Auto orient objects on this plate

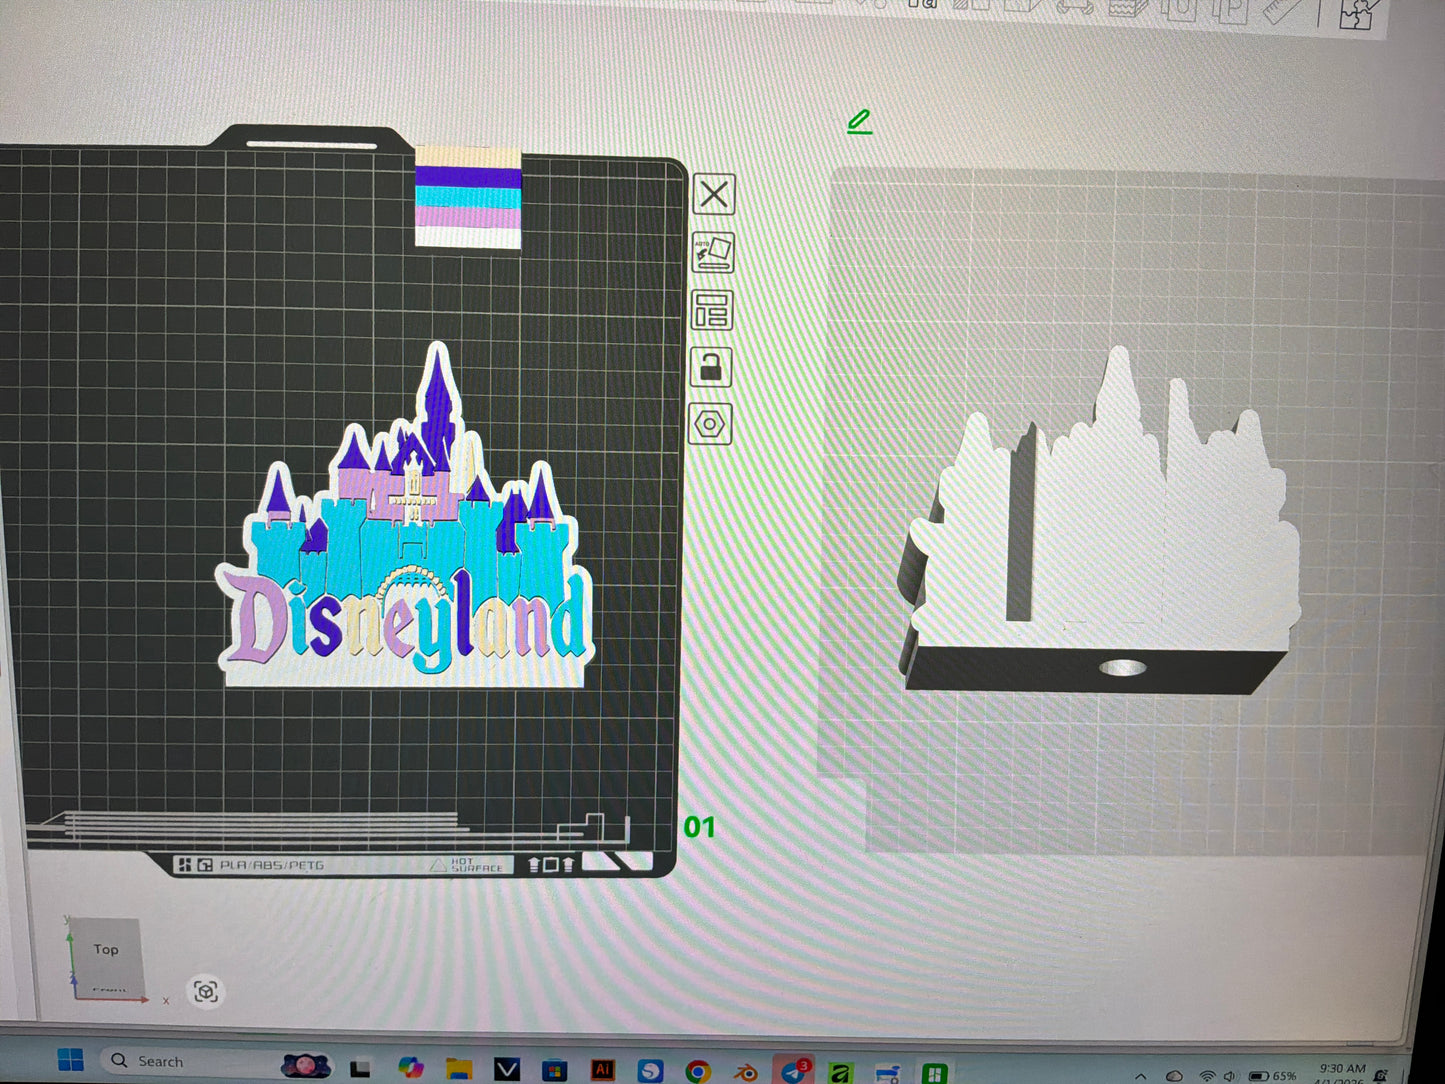(714, 252)
